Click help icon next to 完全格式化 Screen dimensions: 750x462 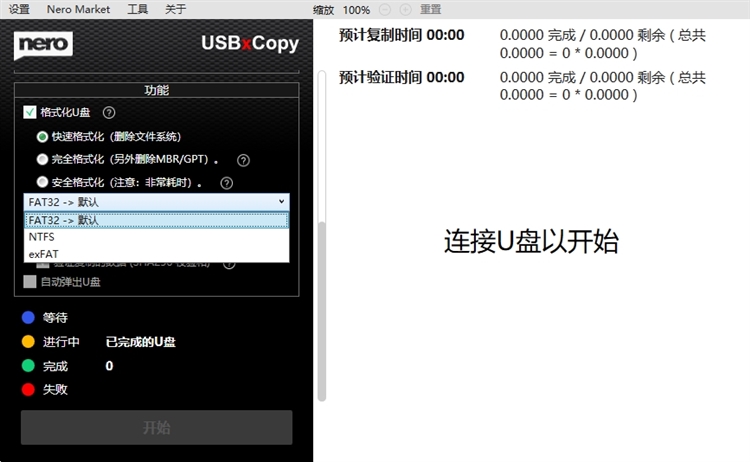(x=243, y=160)
